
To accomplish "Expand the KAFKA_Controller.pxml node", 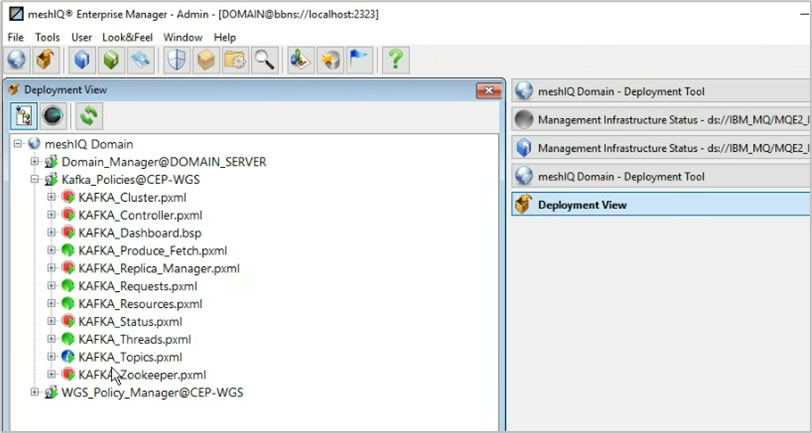I will point(51,214).
